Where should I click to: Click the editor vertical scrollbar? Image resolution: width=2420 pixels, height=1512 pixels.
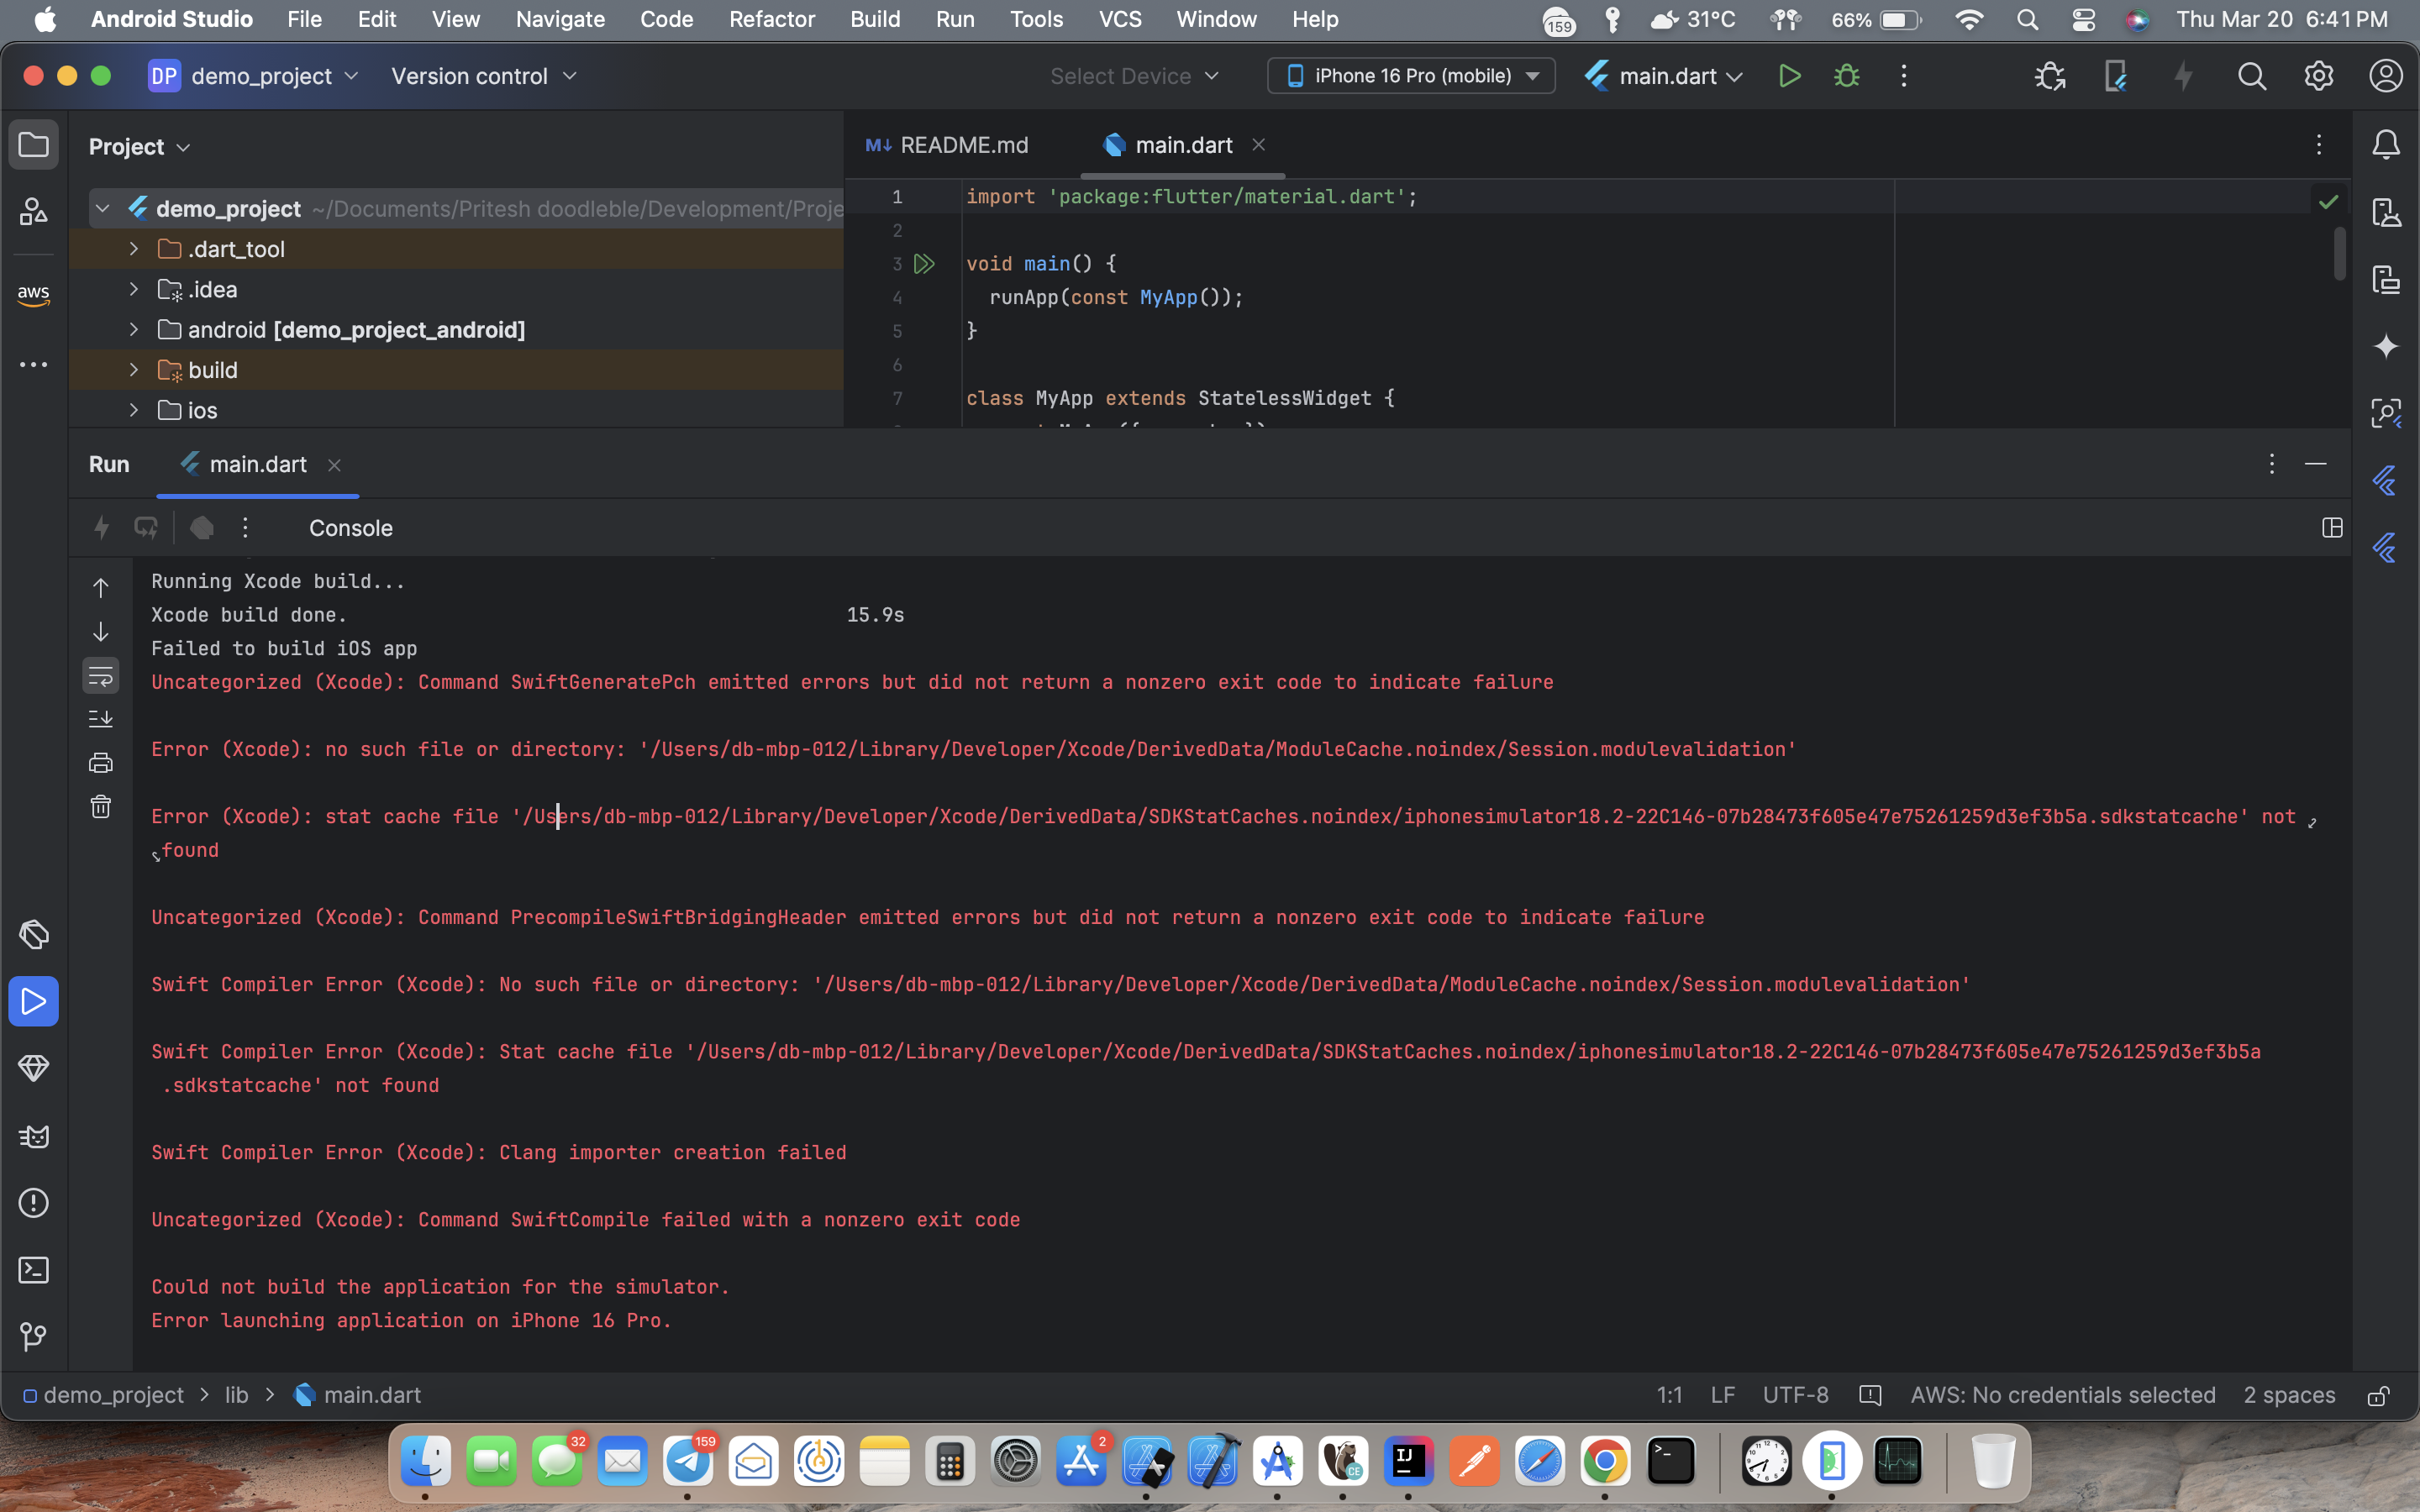[x=2340, y=254]
